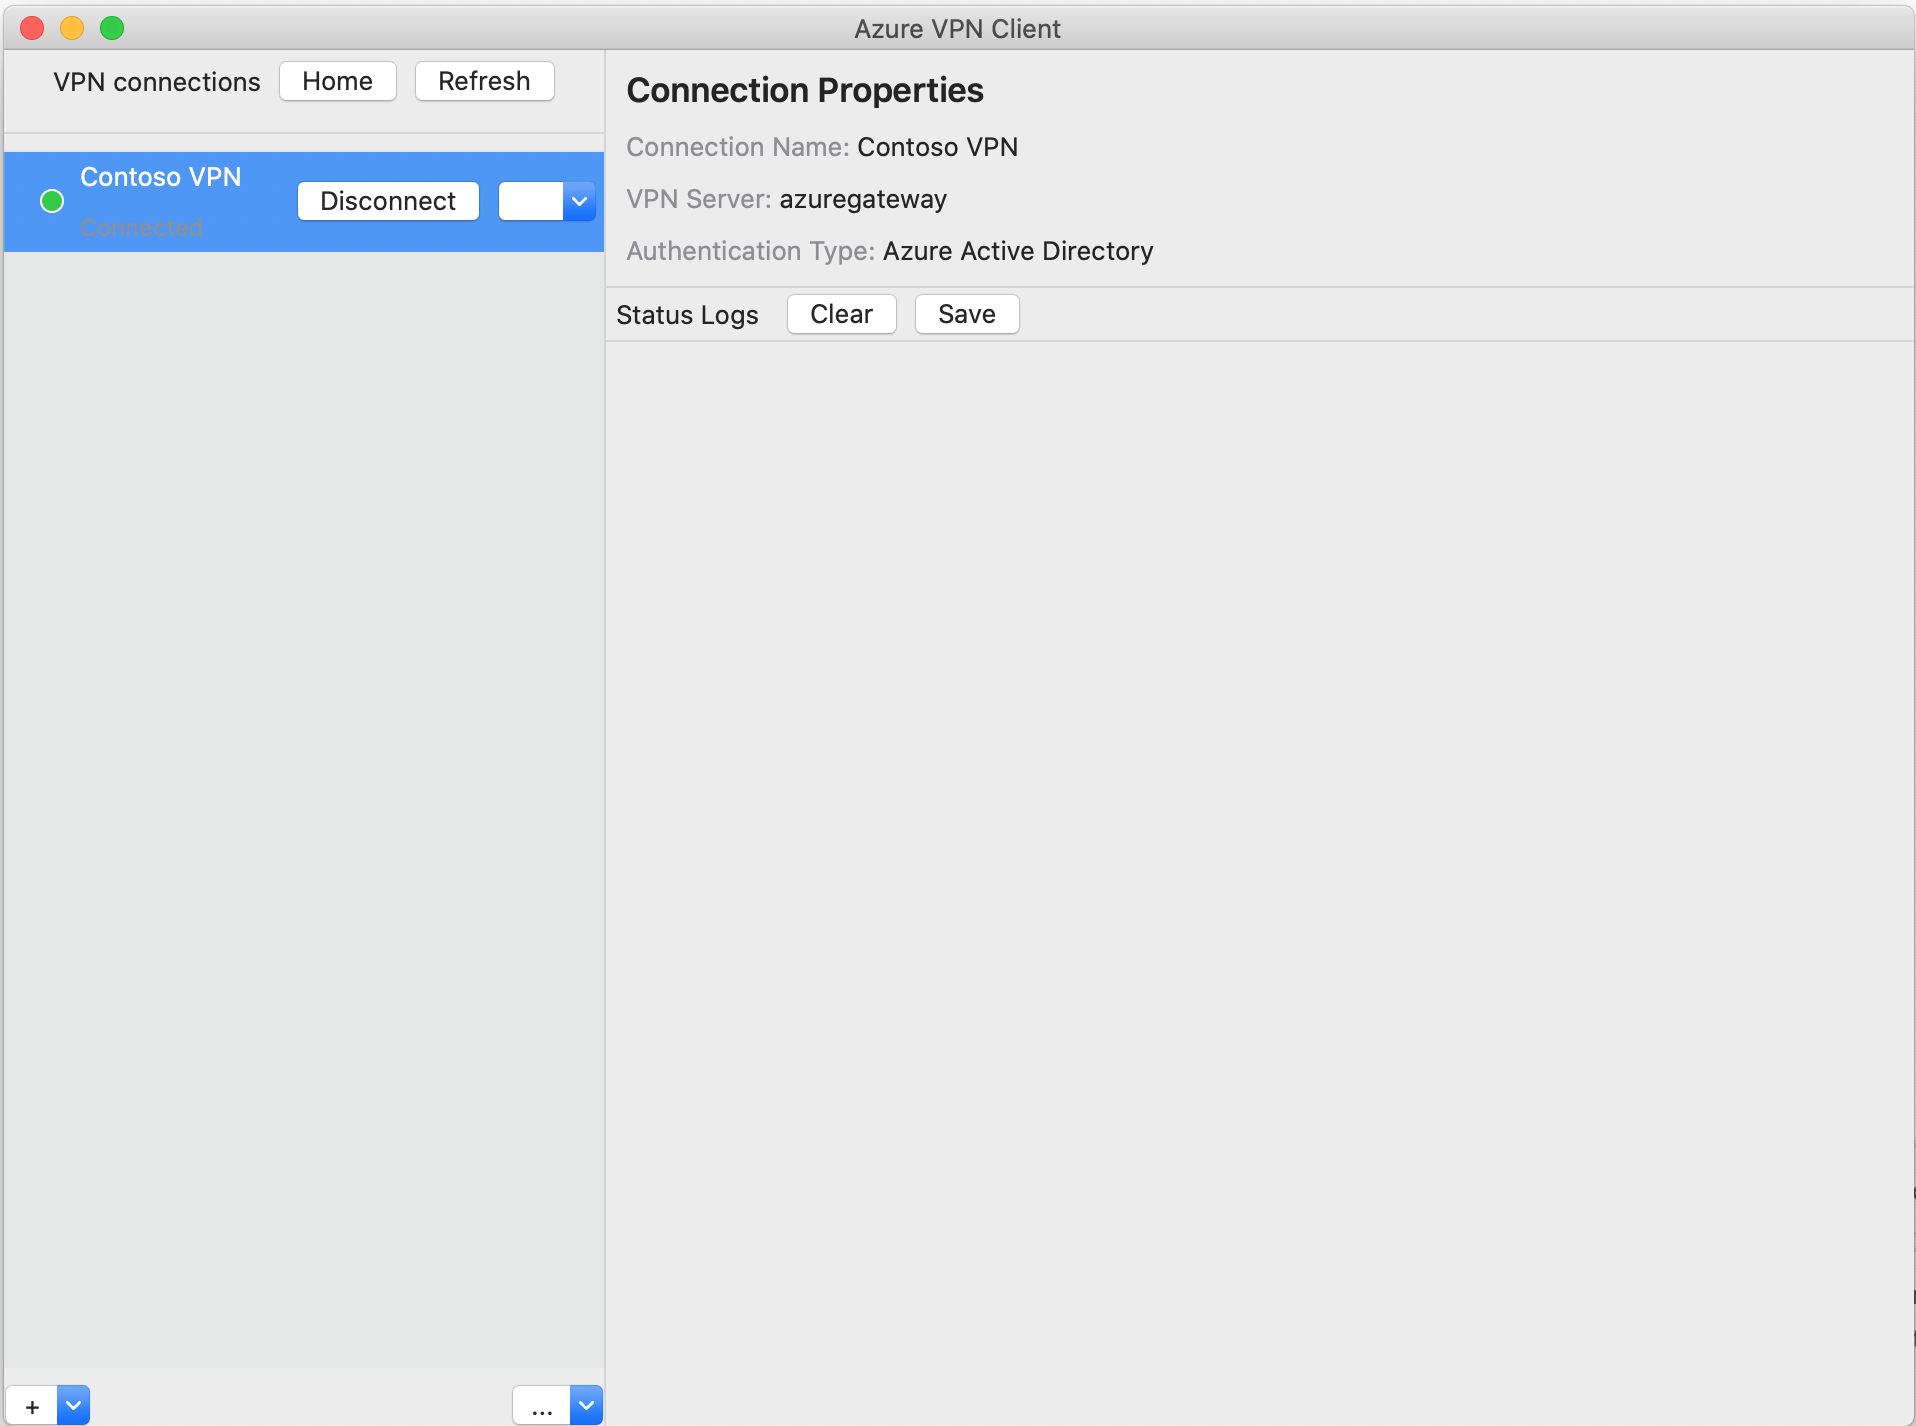The width and height of the screenshot is (1916, 1426).
Task: Minimize the window with the yellow button
Action: (x=72, y=28)
